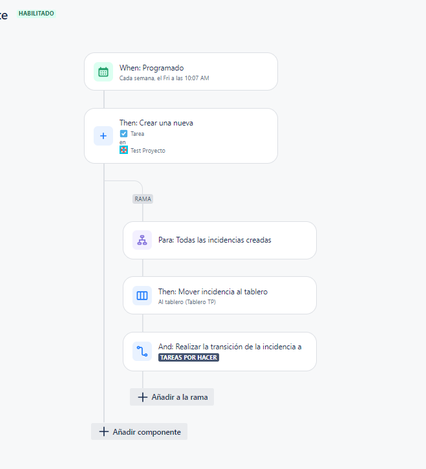
Task: Click the transition path icon
Action: point(142,351)
